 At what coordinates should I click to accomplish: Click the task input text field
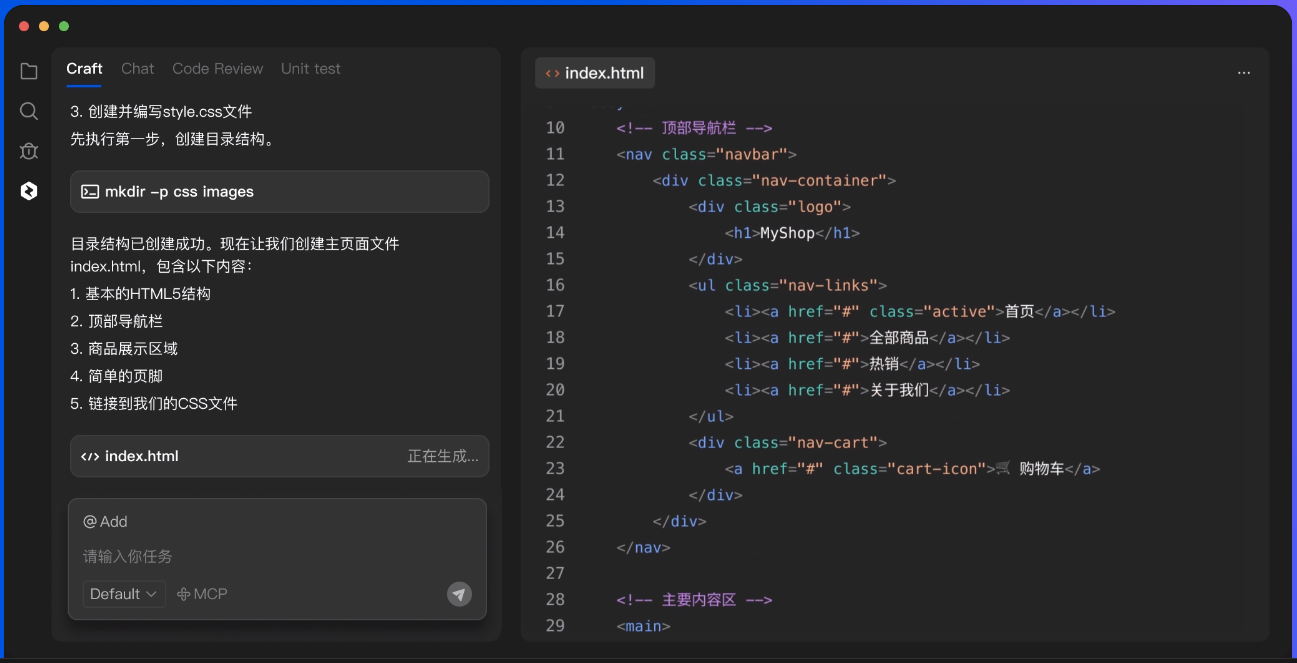tap(277, 556)
